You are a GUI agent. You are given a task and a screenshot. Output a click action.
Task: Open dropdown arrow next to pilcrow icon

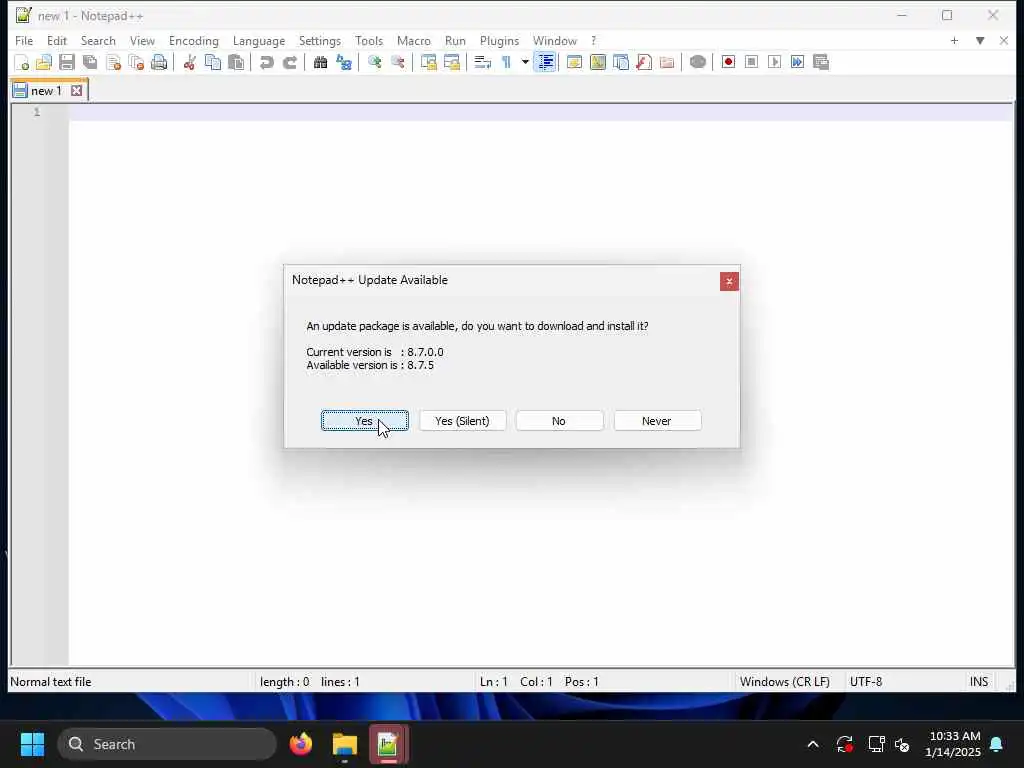(x=524, y=62)
